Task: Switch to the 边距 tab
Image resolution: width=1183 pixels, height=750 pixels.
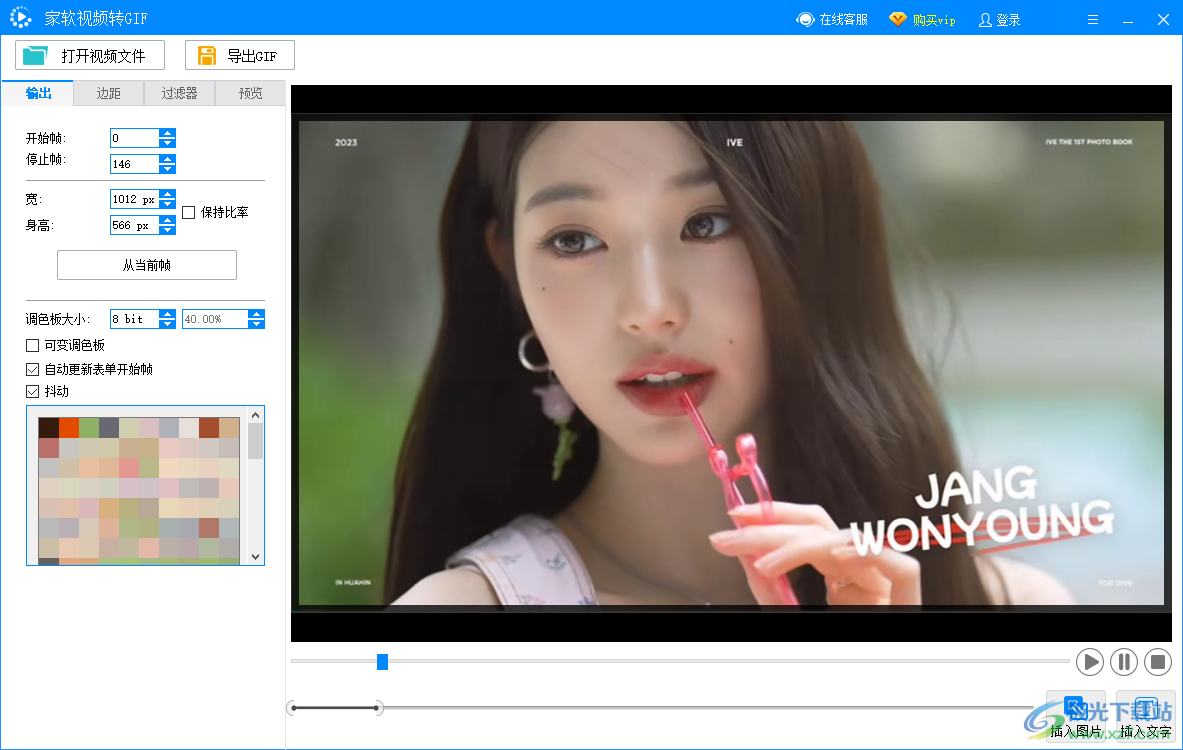Action: click(x=109, y=93)
